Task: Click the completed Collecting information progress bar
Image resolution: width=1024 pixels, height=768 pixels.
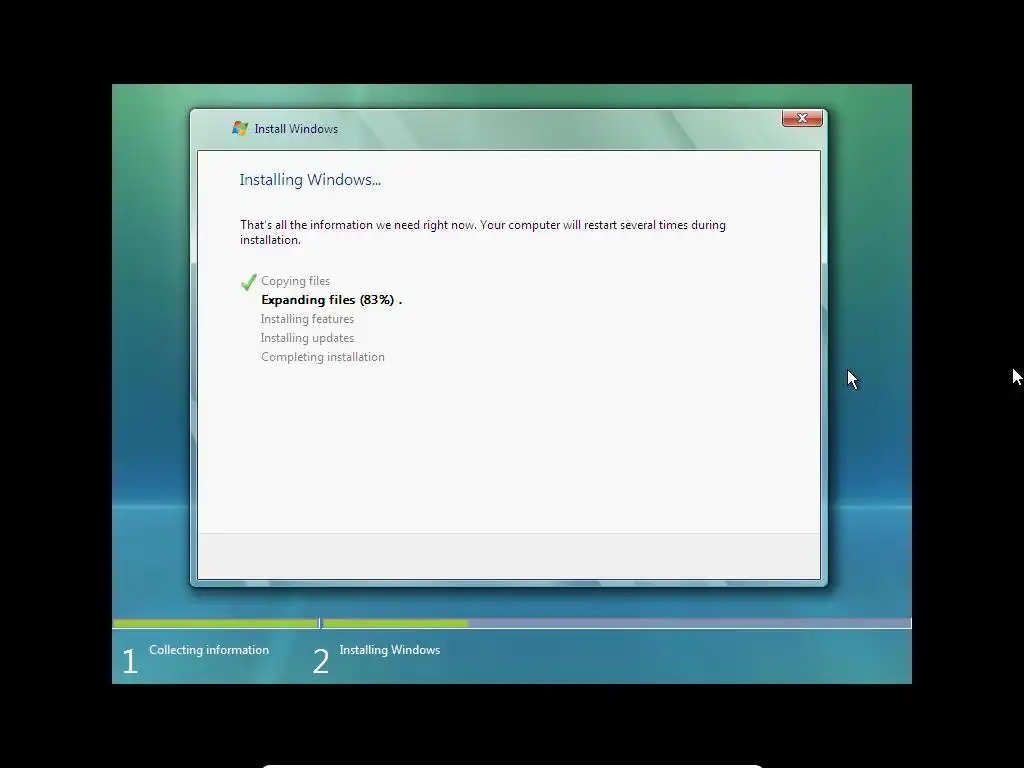Action: (216, 624)
